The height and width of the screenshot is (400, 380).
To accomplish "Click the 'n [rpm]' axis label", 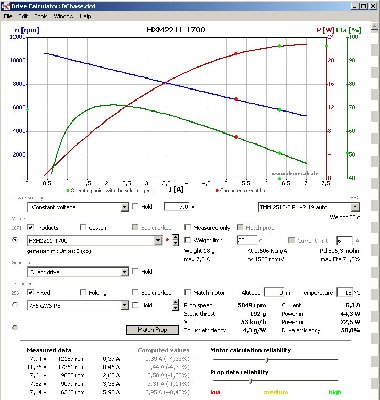I will (27, 30).
